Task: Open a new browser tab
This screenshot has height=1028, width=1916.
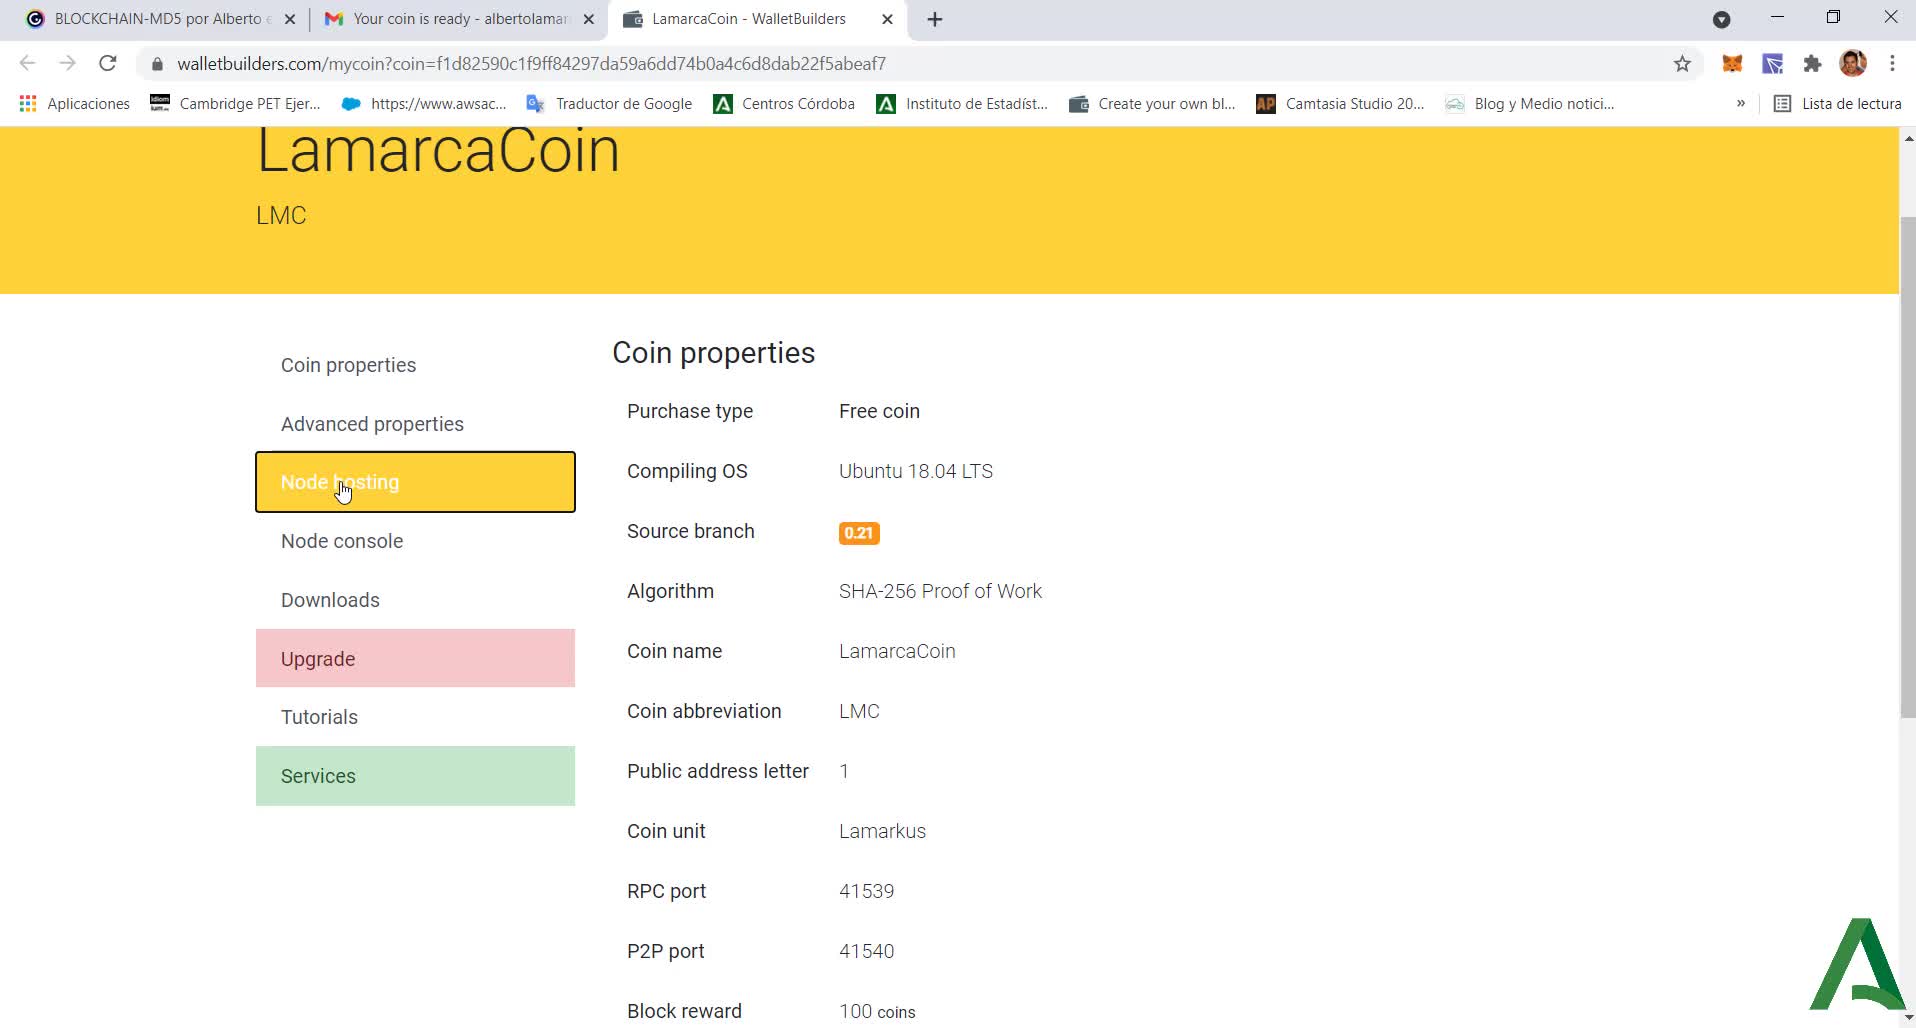Action: (x=934, y=18)
